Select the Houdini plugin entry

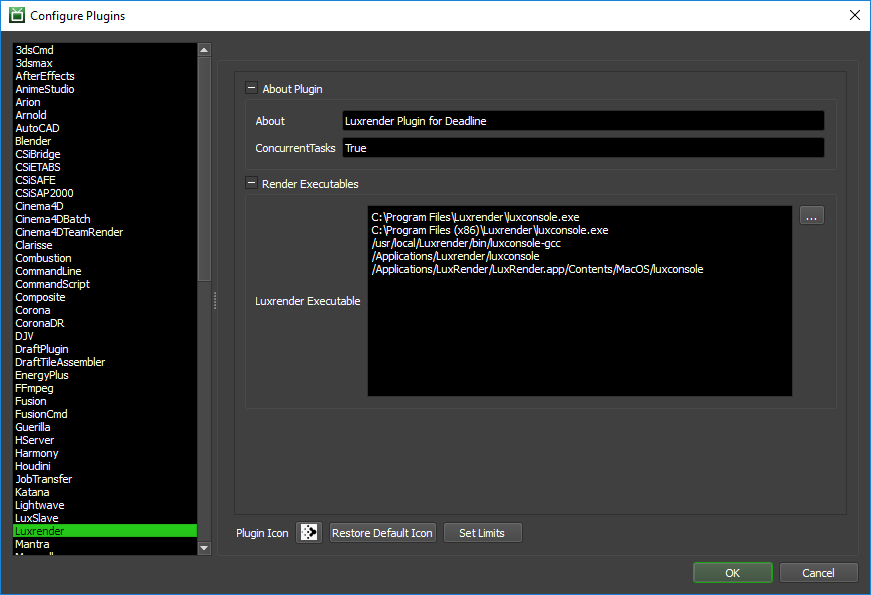pos(37,466)
